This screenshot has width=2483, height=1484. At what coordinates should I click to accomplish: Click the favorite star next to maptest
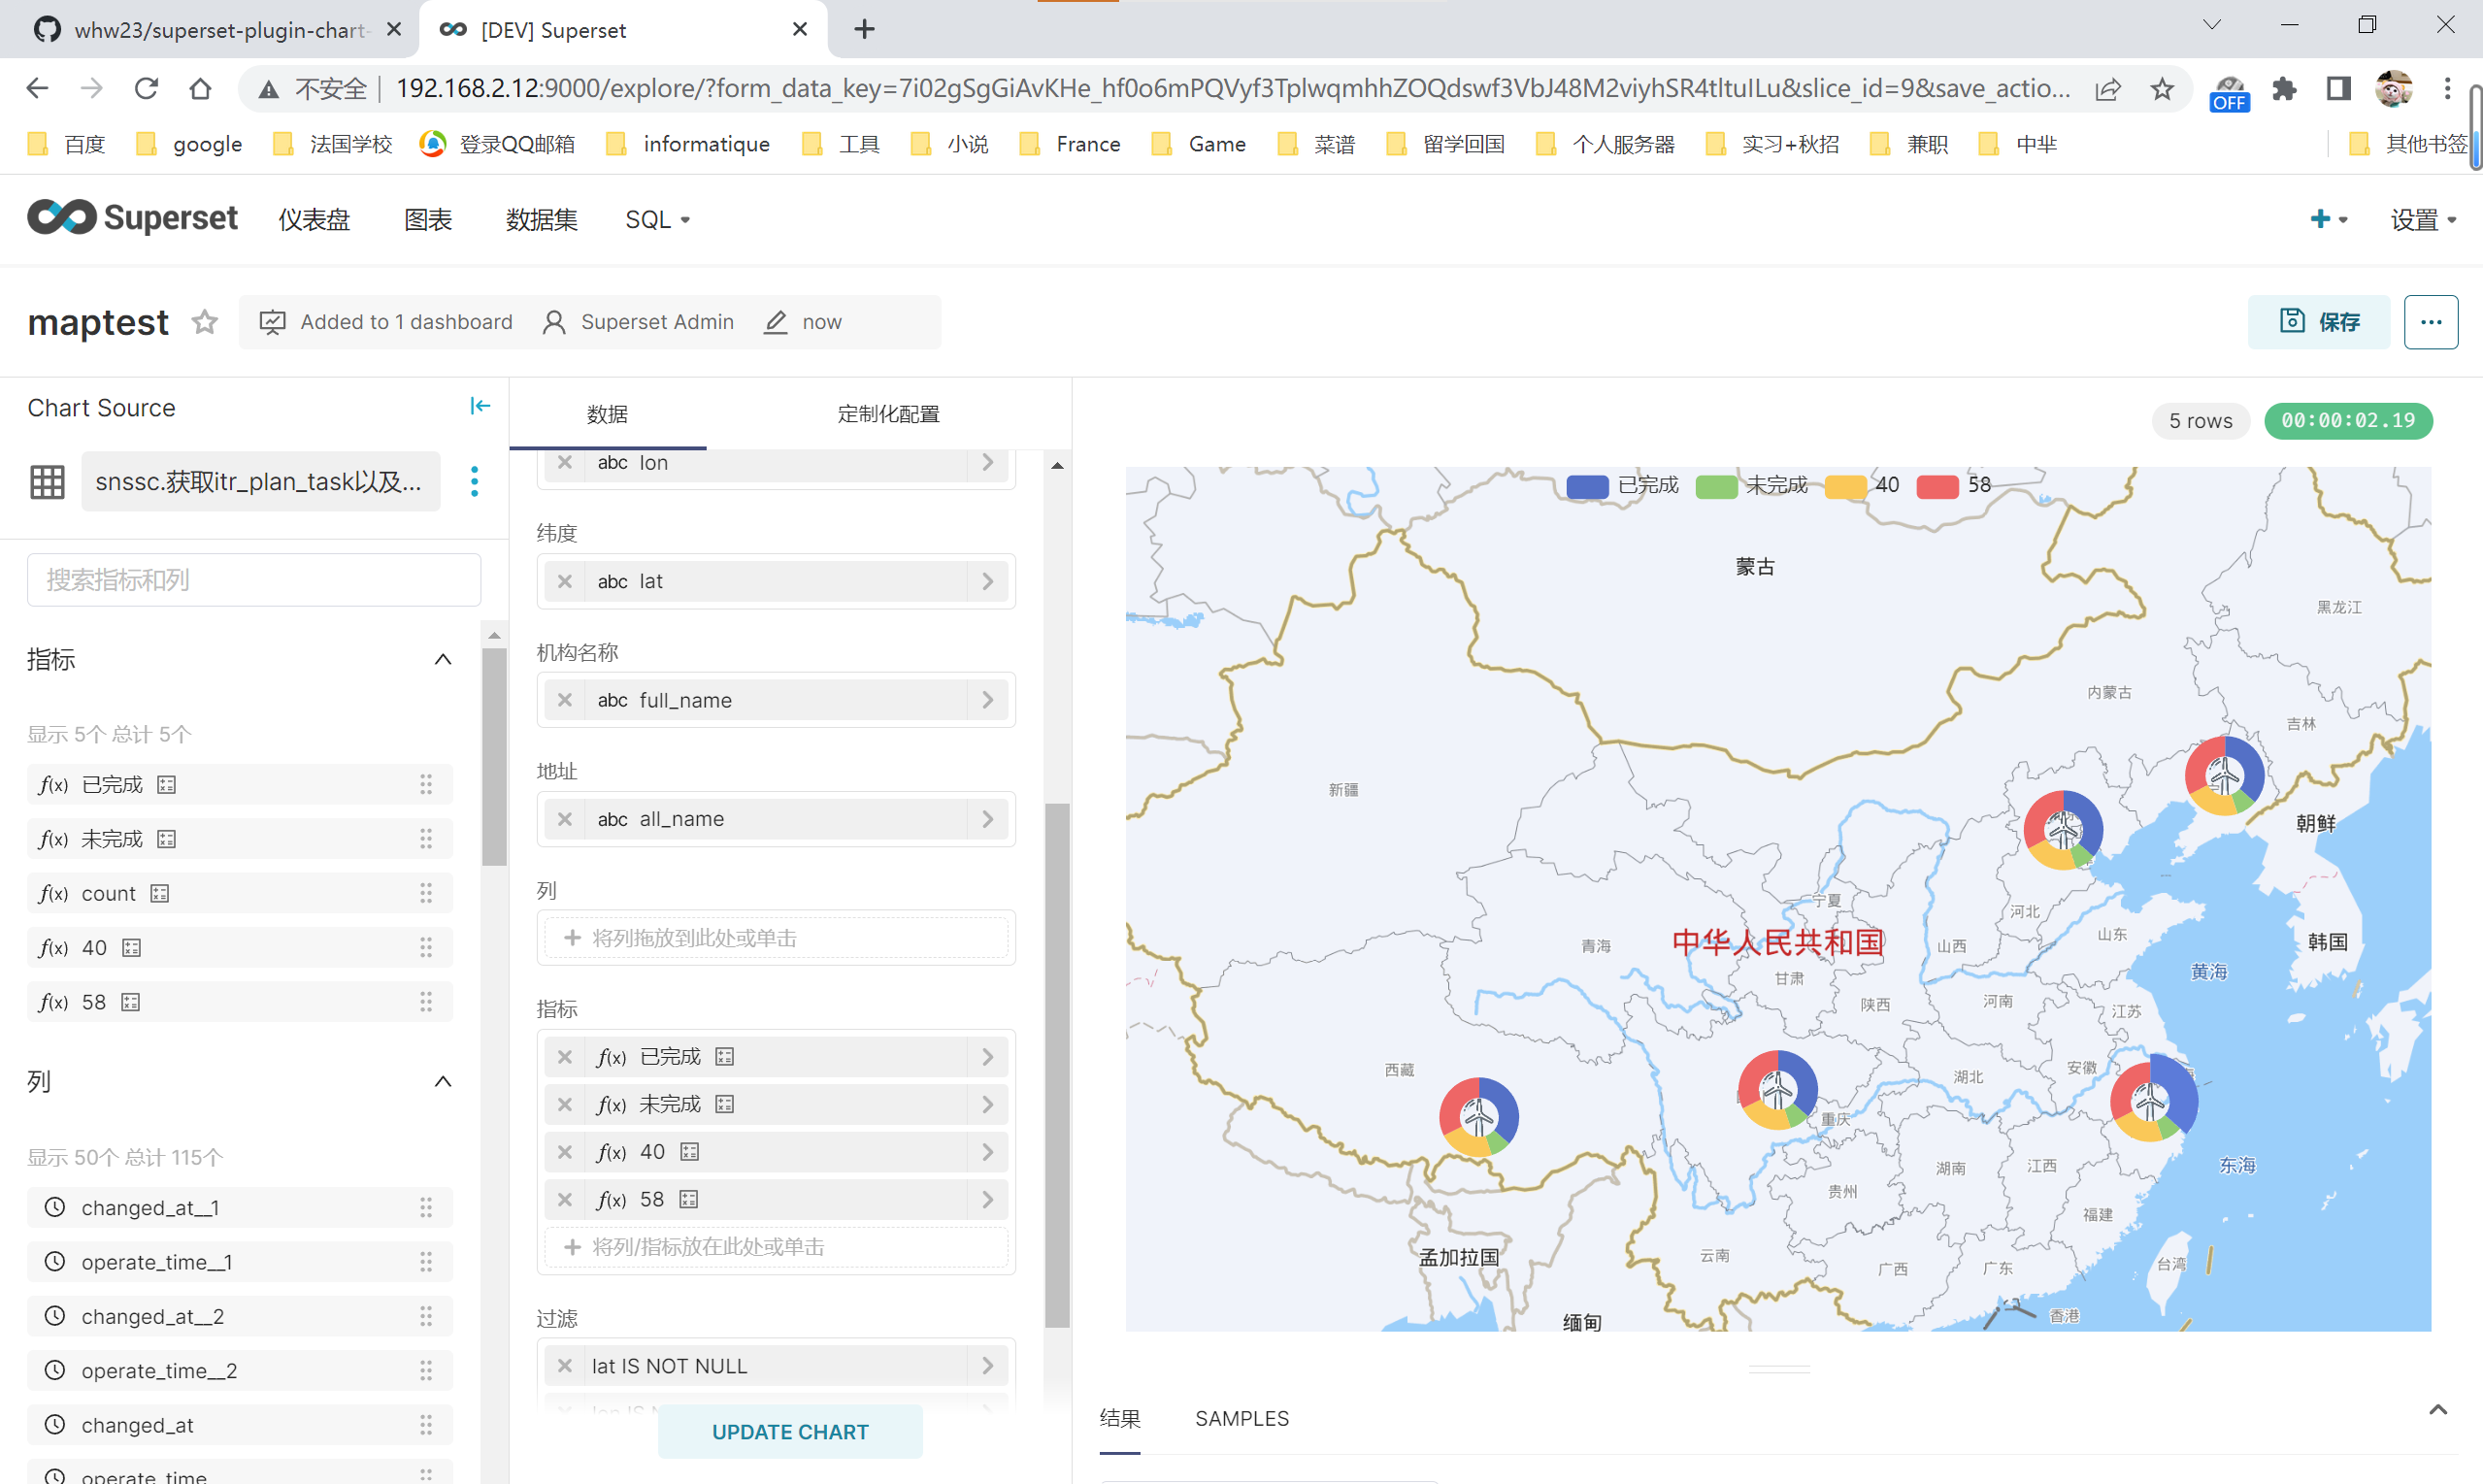[204, 322]
